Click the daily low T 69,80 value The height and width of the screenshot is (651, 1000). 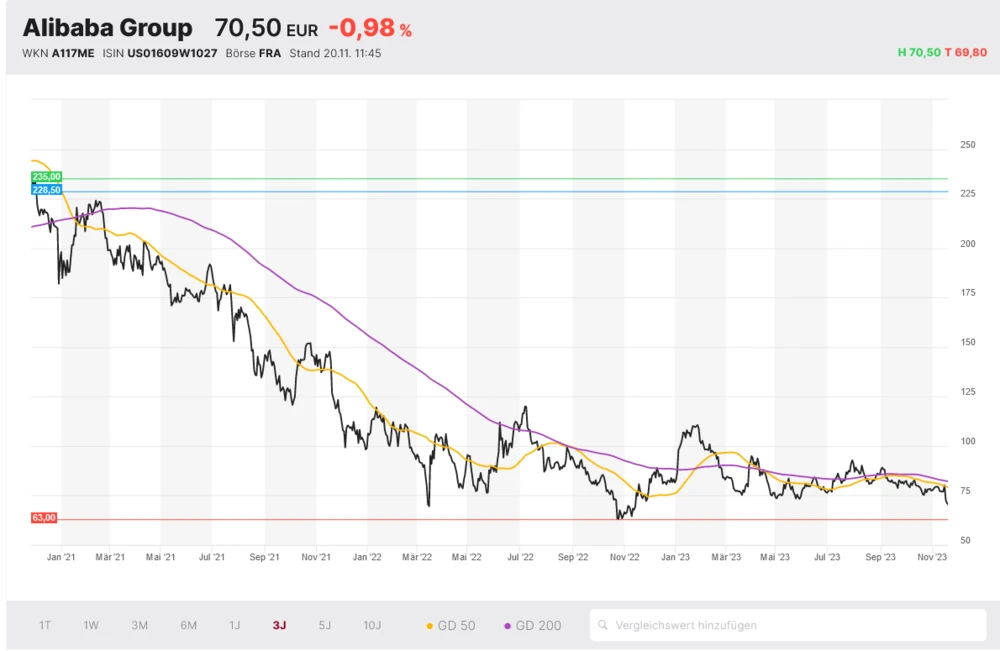click(x=965, y=52)
